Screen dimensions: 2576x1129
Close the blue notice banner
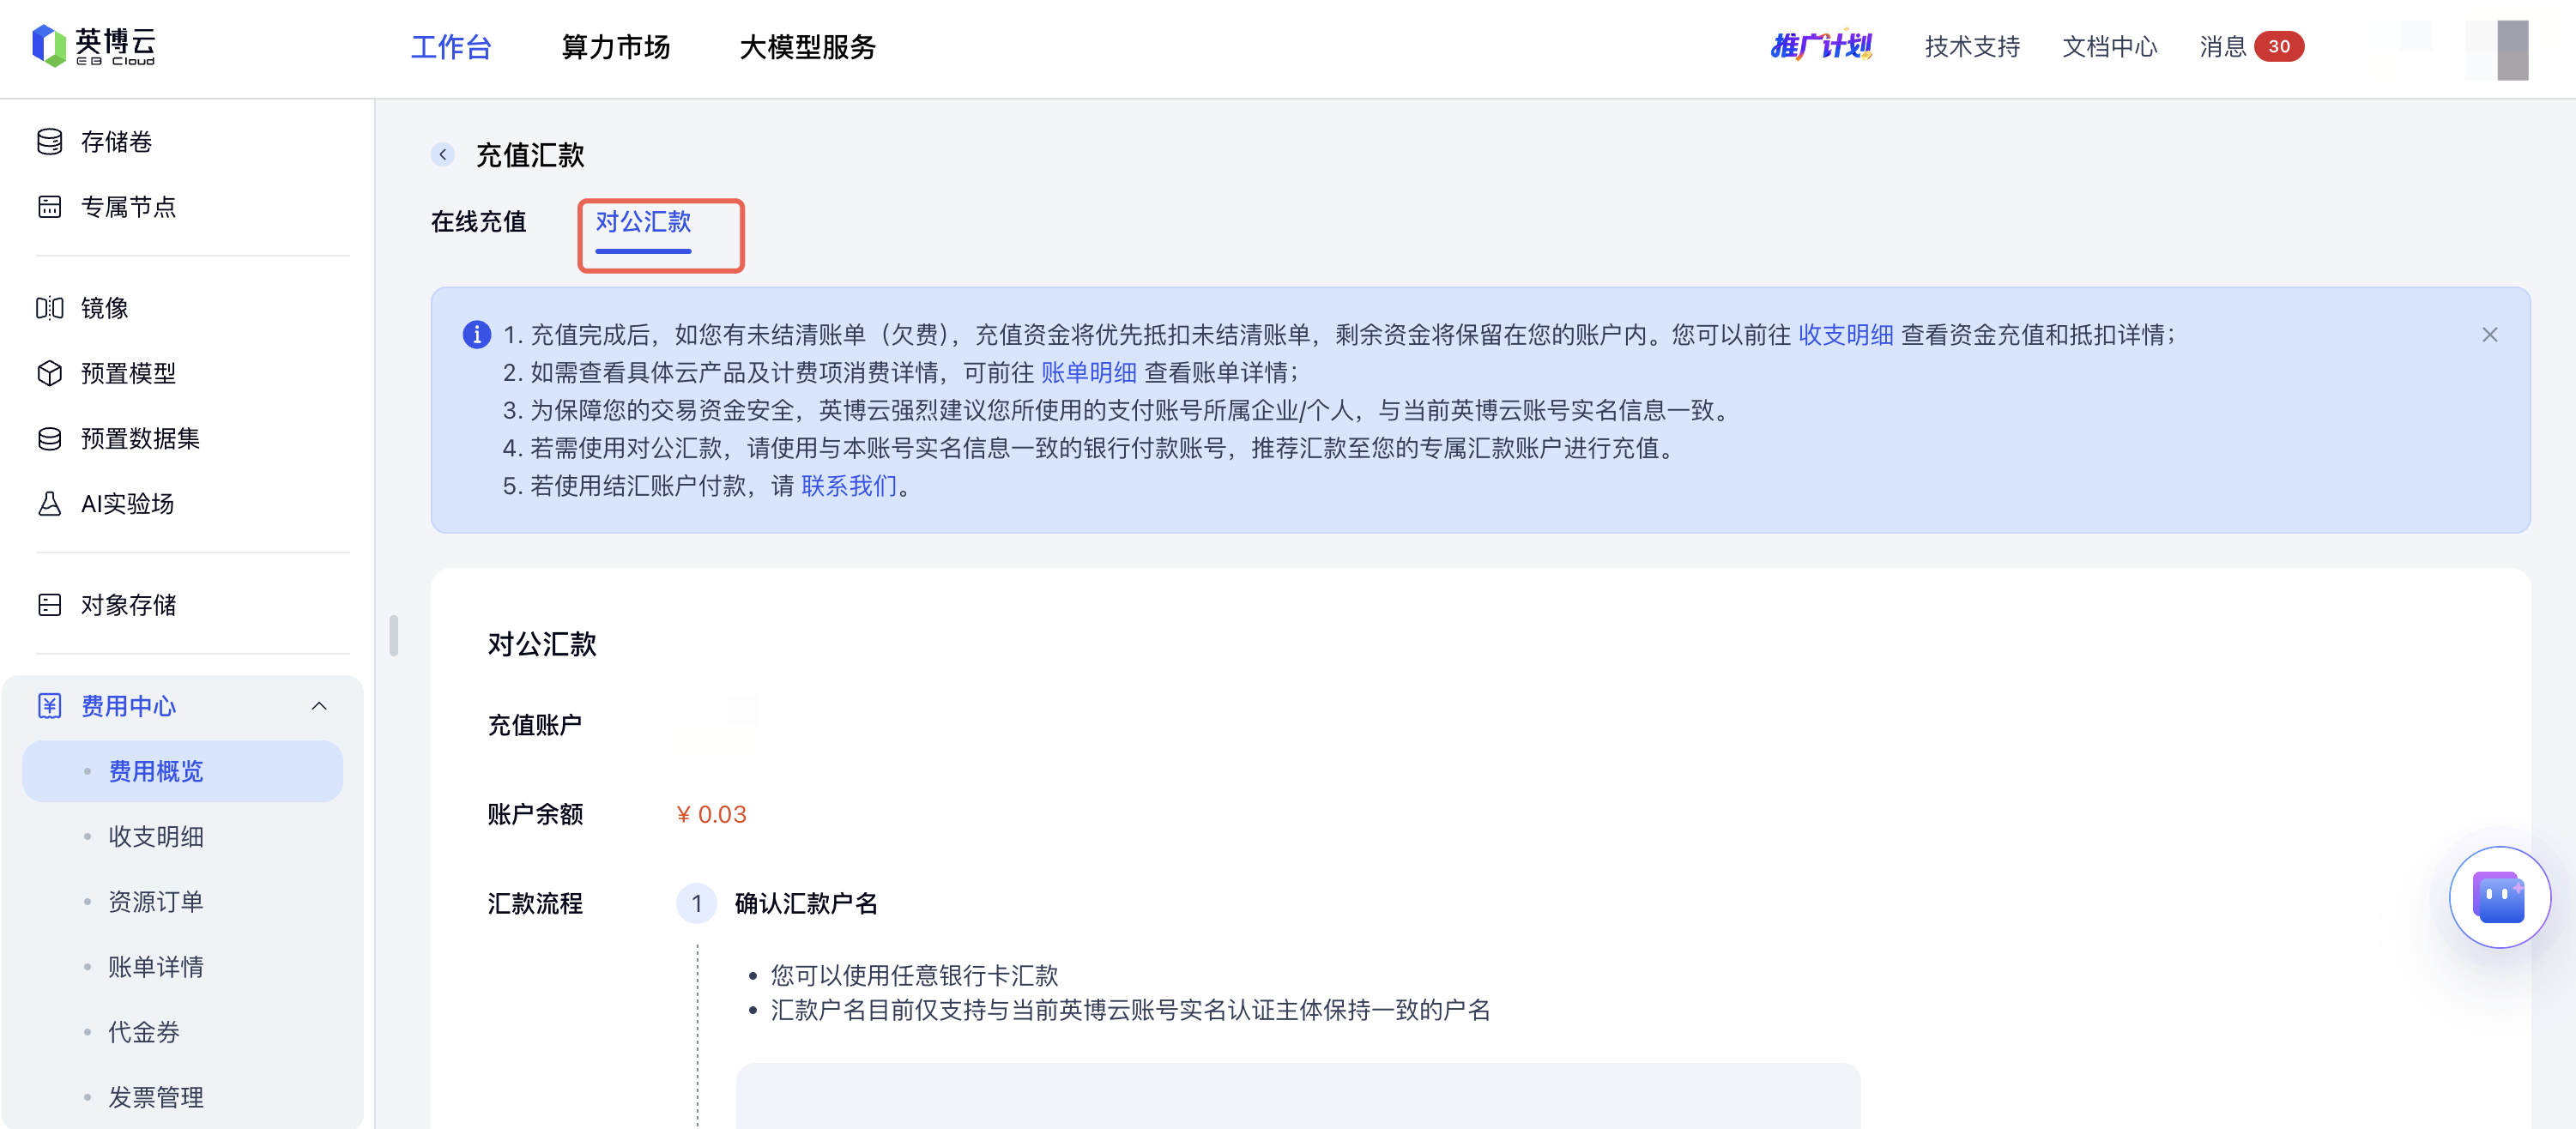point(2489,335)
